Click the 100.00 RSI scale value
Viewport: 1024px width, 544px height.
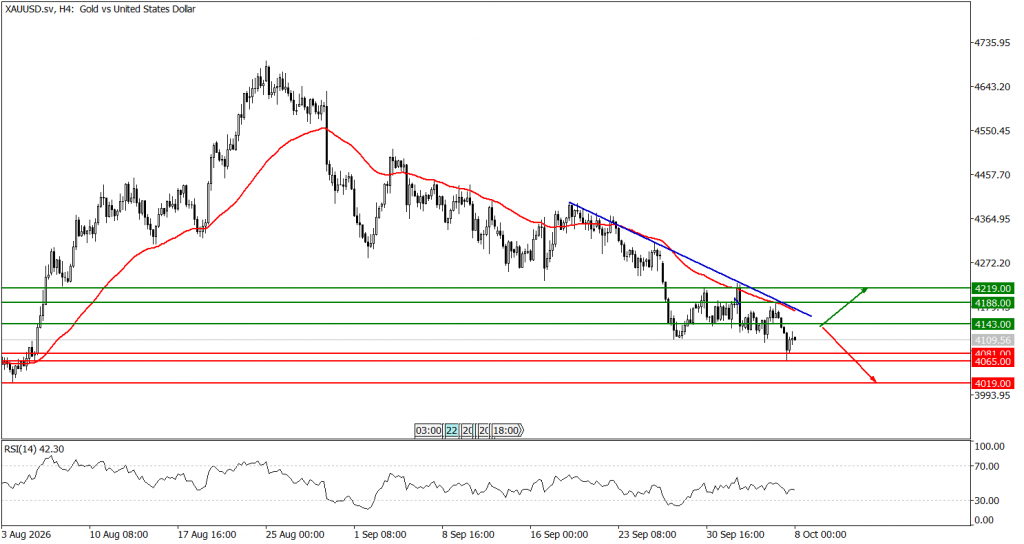click(990, 447)
